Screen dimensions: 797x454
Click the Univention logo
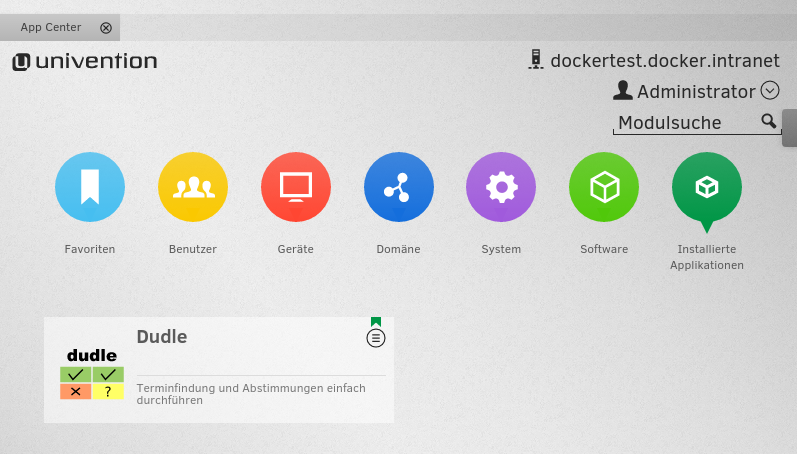(x=85, y=62)
